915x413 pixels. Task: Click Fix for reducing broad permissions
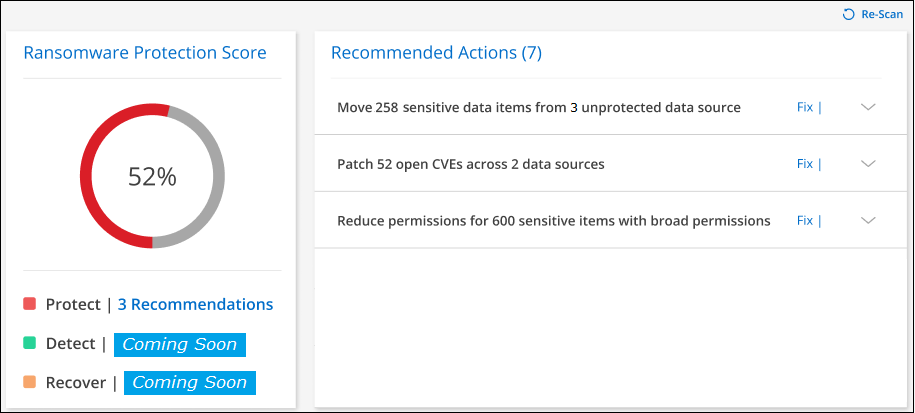pyautogui.click(x=805, y=221)
